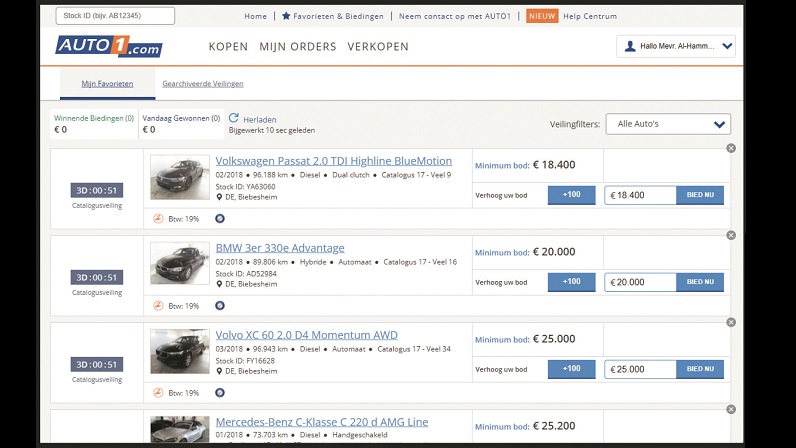Click the € 18.400 bid amount field
The image size is (796, 448).
[640, 195]
